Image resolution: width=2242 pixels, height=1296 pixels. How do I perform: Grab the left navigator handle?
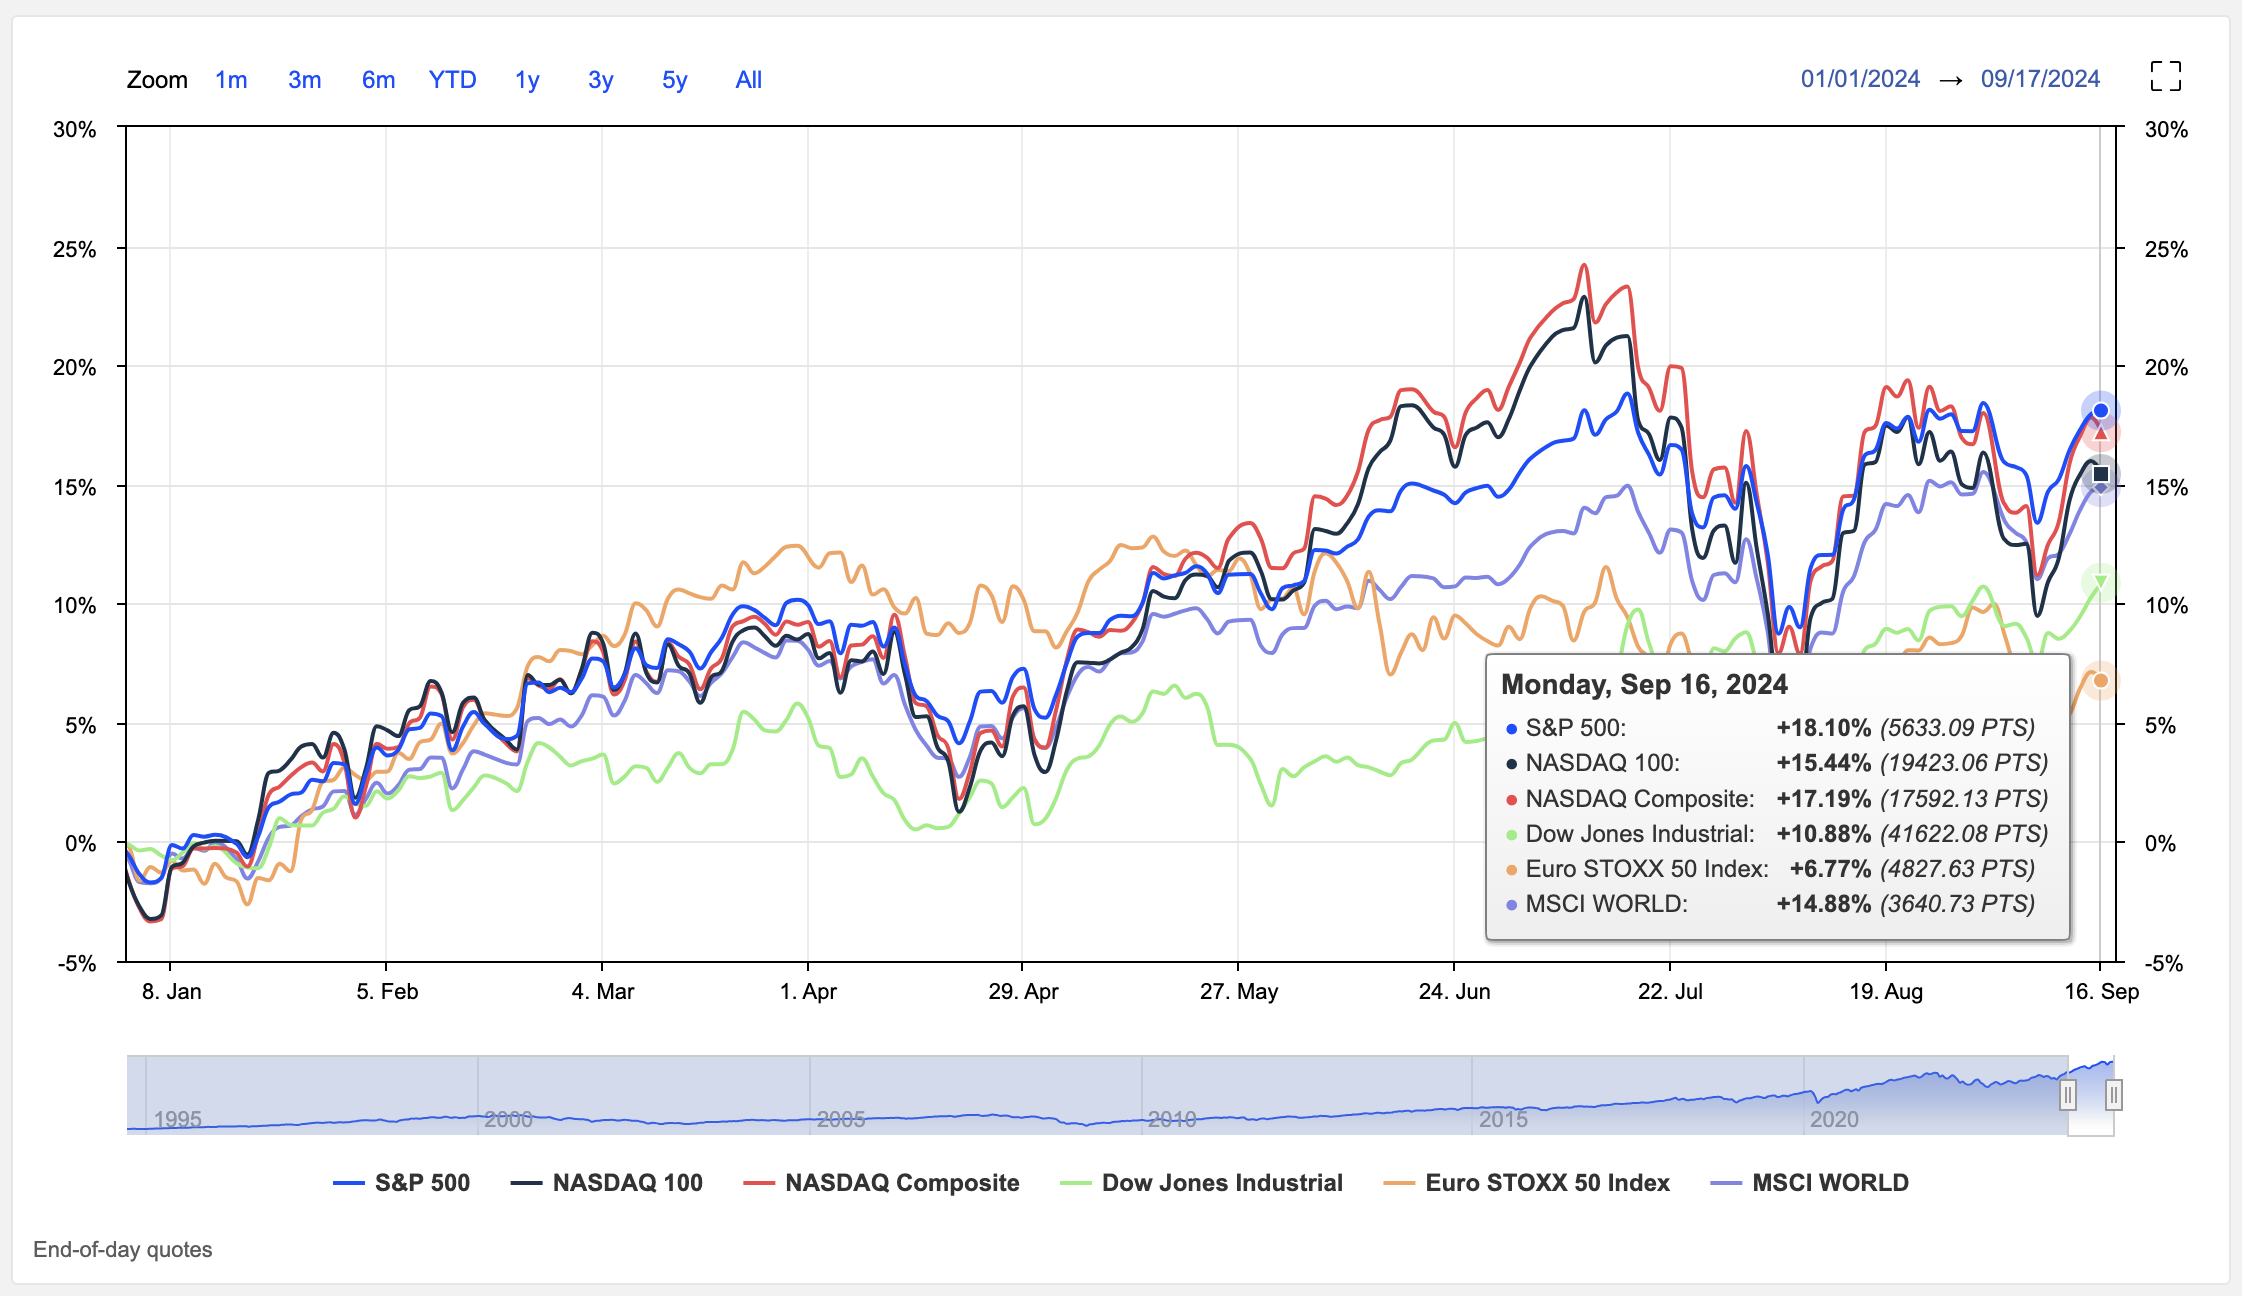coord(2068,1095)
